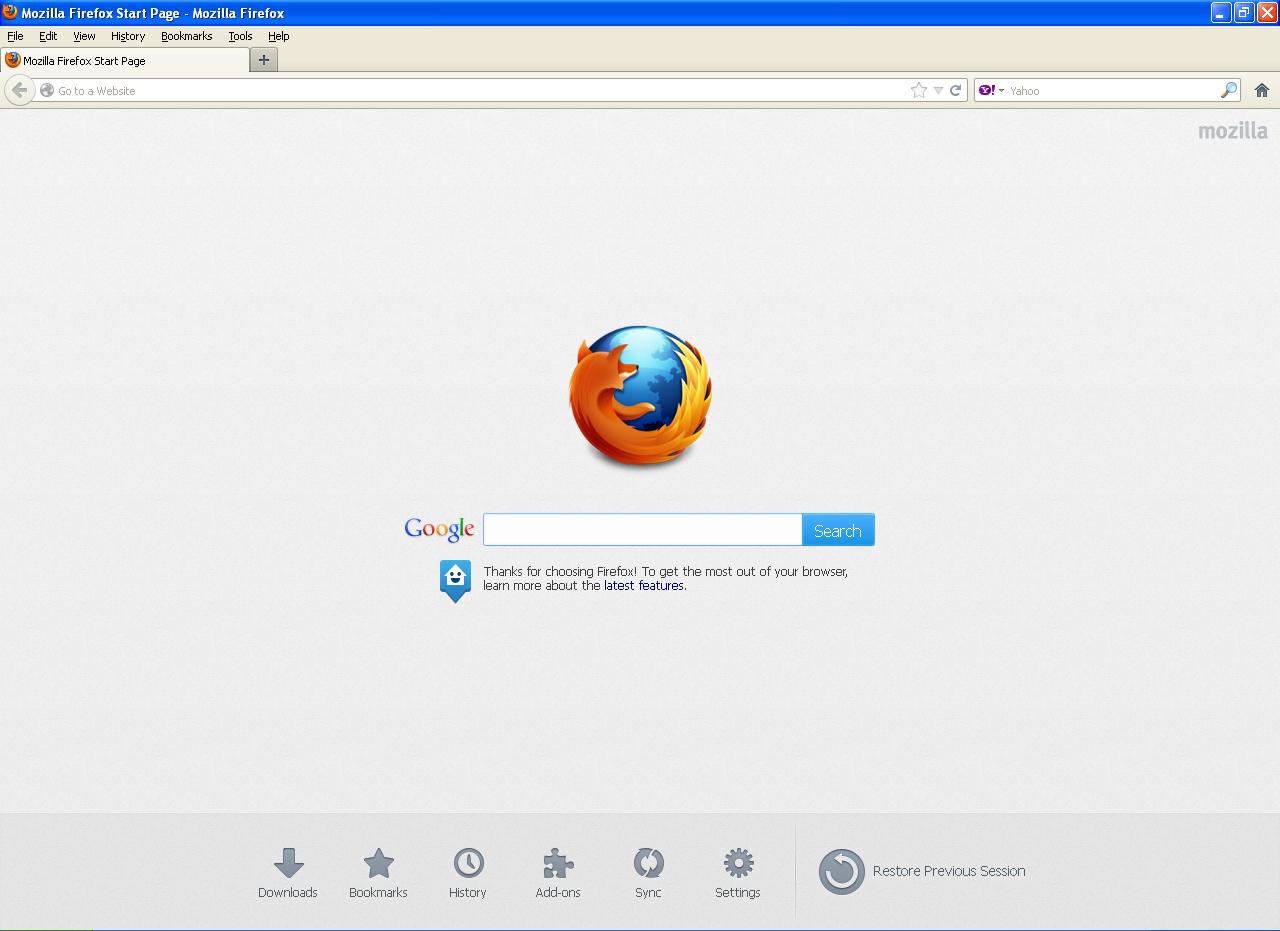Viewport: 1280px width, 931px height.
Task: Click the site identity globe icon
Action: pyautogui.click(x=47, y=90)
